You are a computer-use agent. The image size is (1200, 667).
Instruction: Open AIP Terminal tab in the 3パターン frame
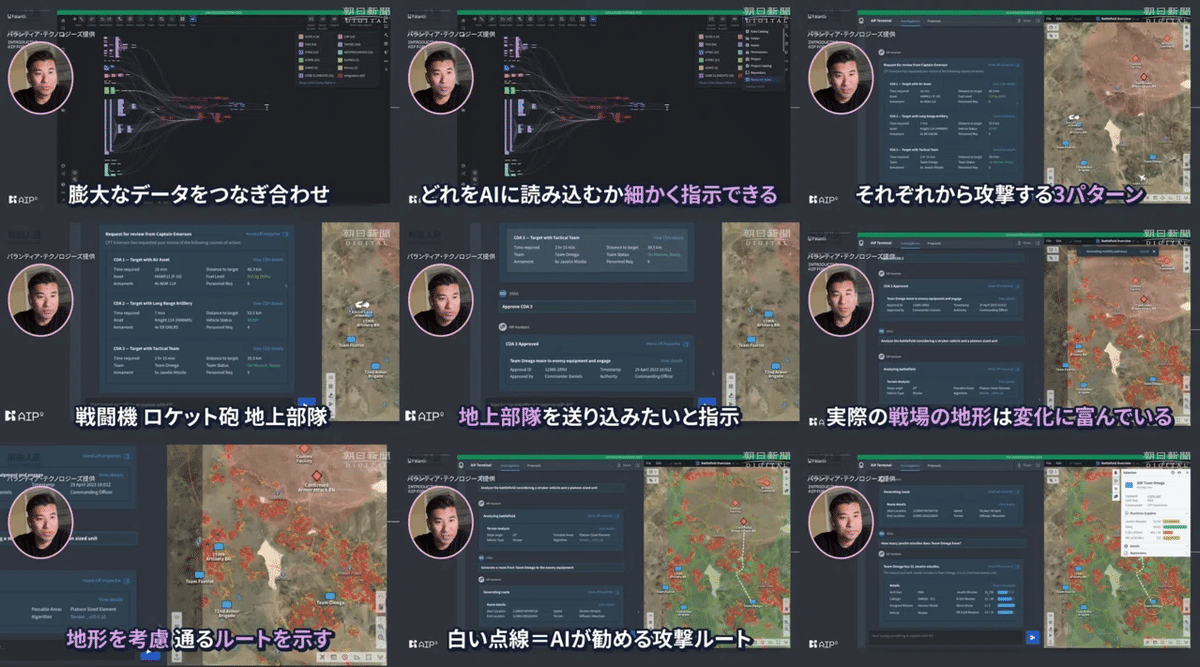coord(881,21)
